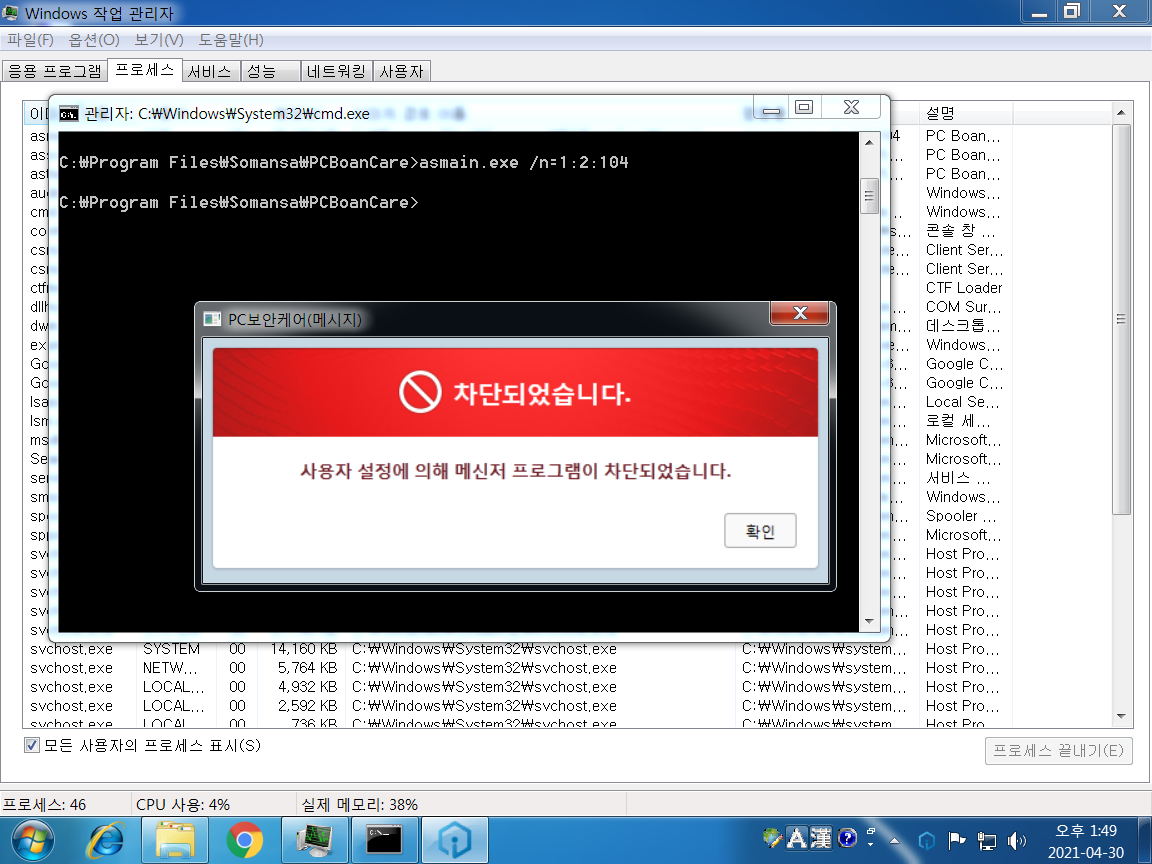The height and width of the screenshot is (864, 1152).
Task: Click the cmd window scroll up arrow
Action: [869, 143]
